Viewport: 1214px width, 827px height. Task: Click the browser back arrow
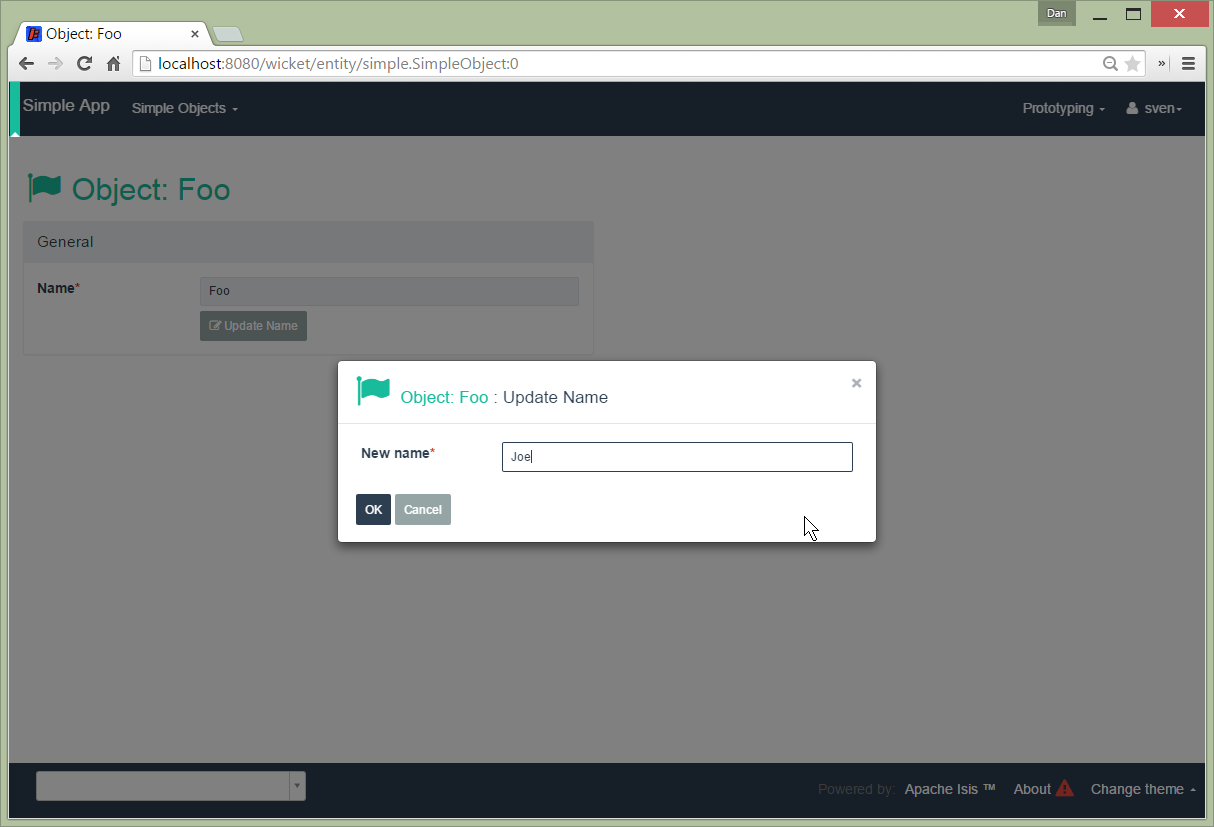27,64
